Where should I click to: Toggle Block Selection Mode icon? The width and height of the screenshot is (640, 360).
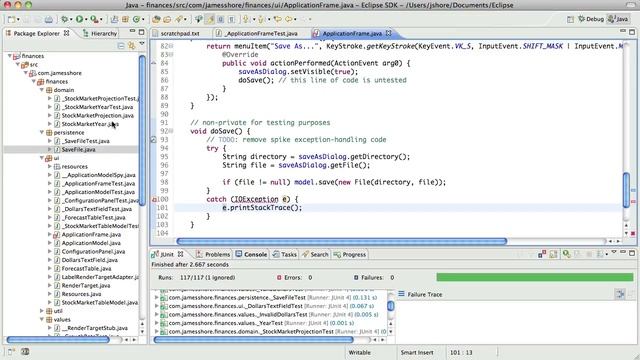[221, 19]
